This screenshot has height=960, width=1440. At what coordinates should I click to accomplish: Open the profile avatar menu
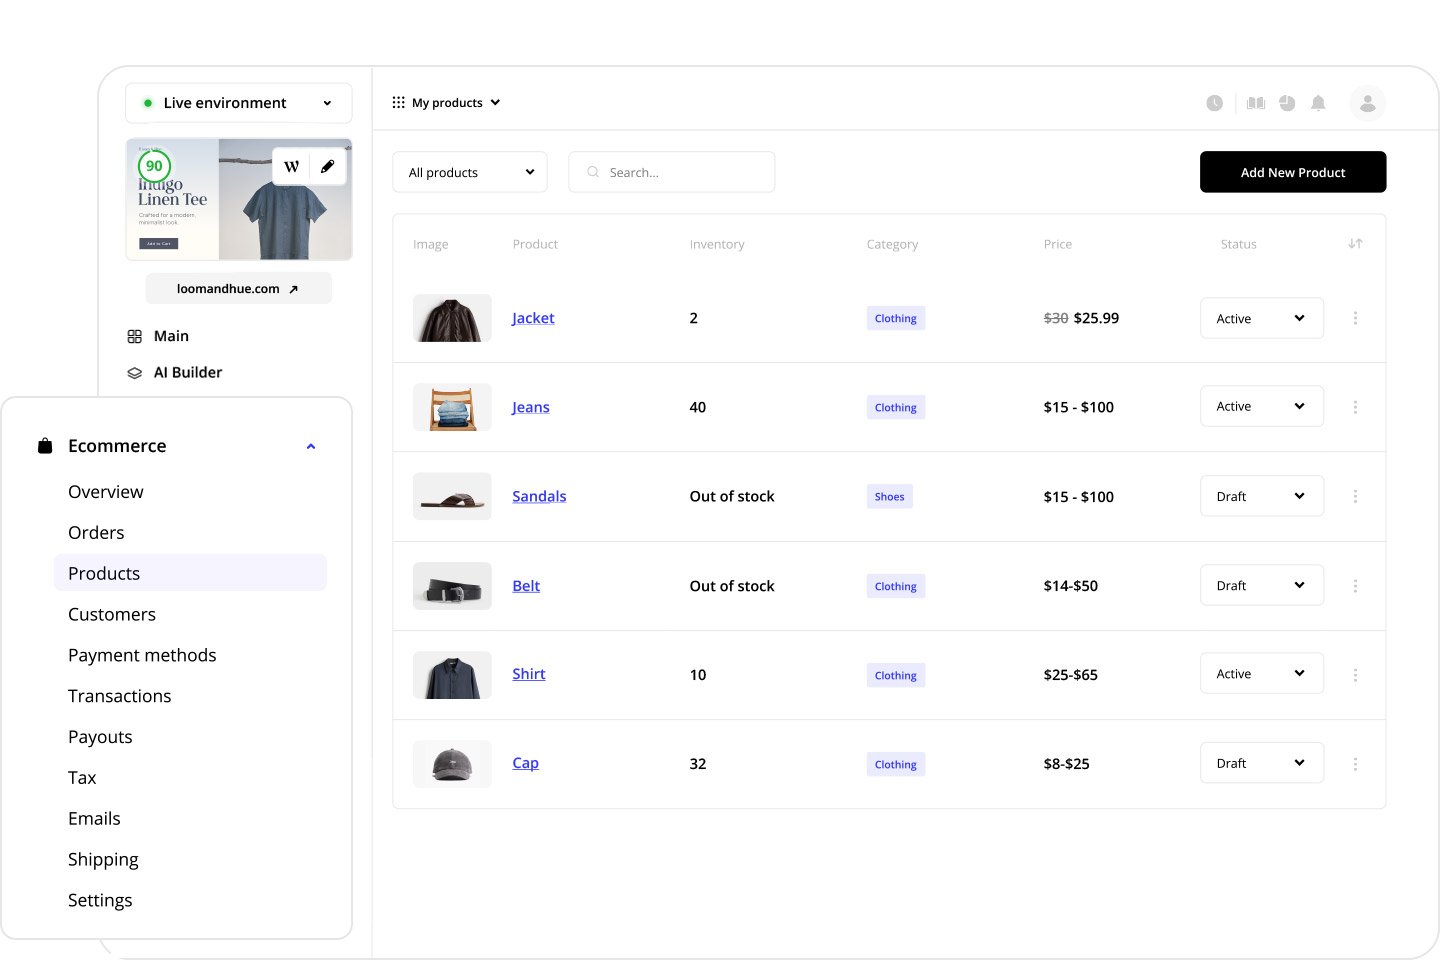(1367, 103)
